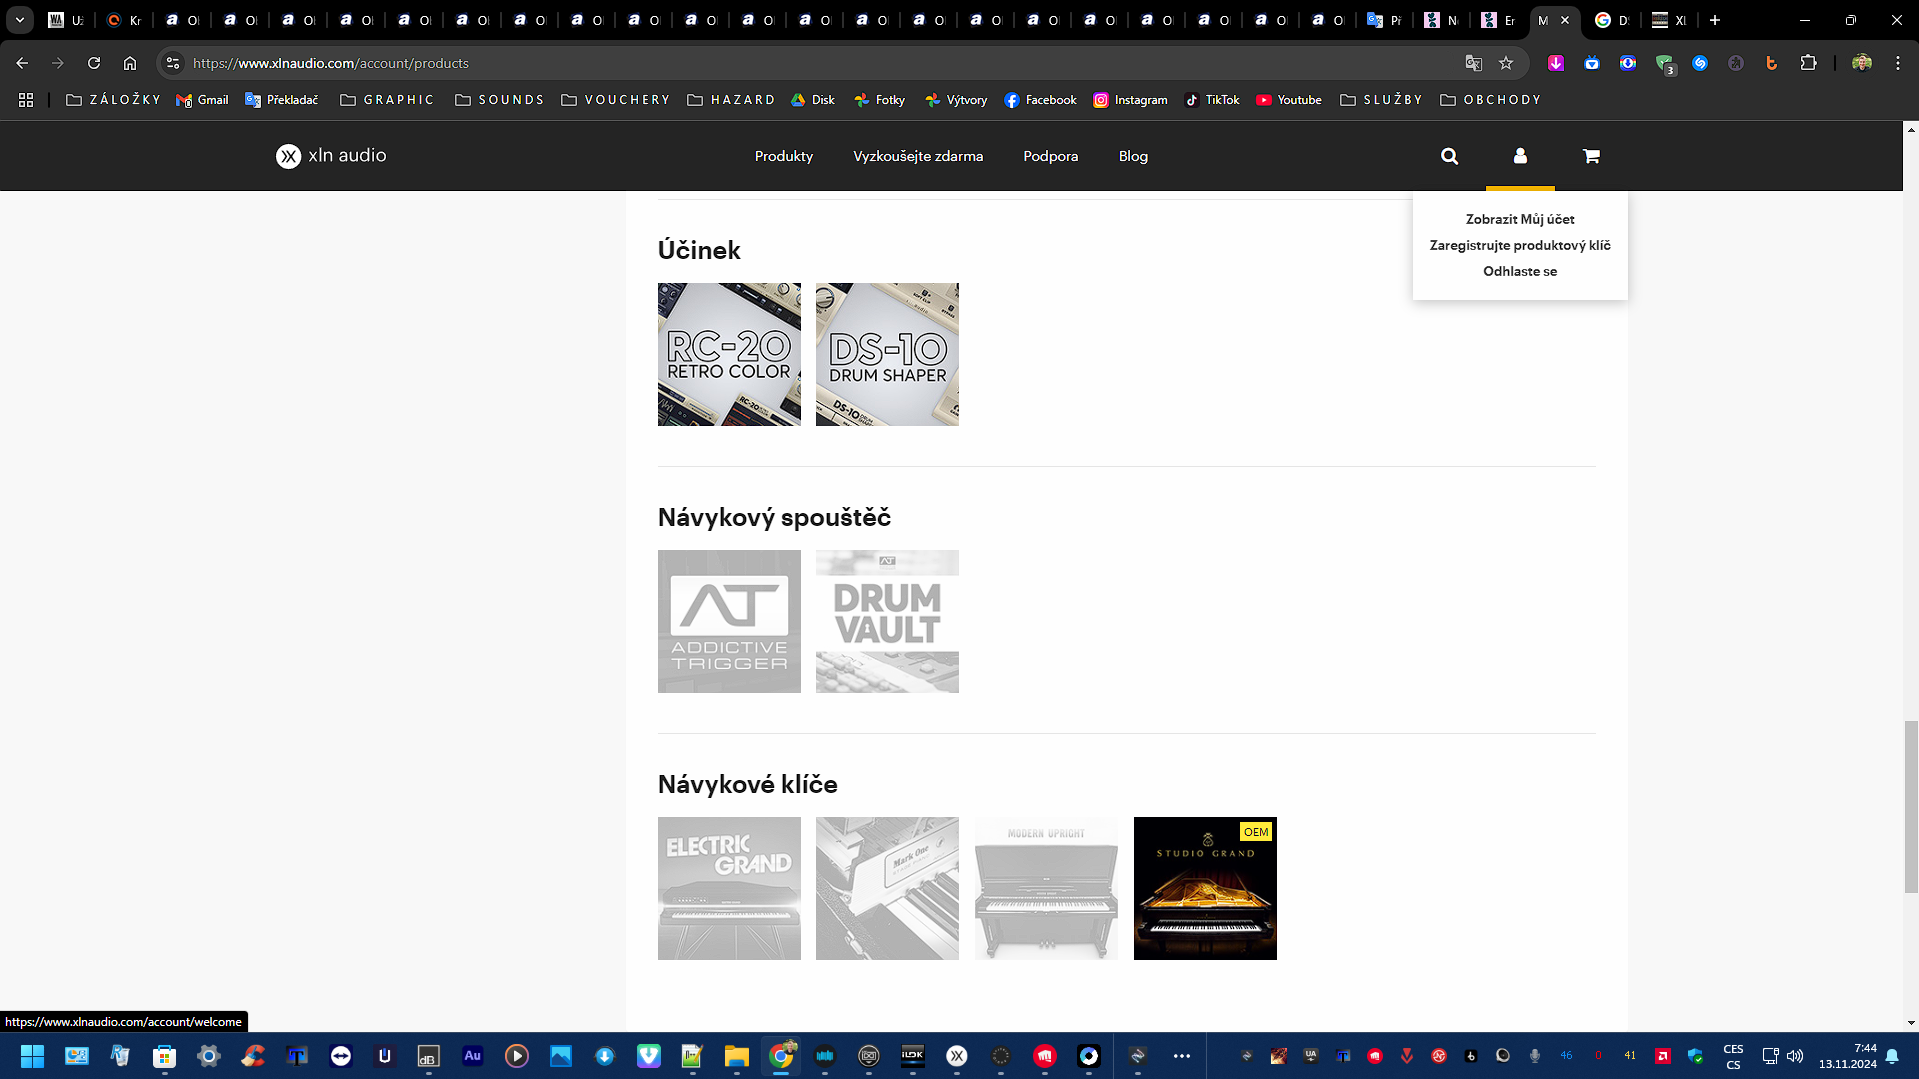Expand the SLUŽBY bookmark folder
The image size is (1919, 1079).
(1381, 100)
